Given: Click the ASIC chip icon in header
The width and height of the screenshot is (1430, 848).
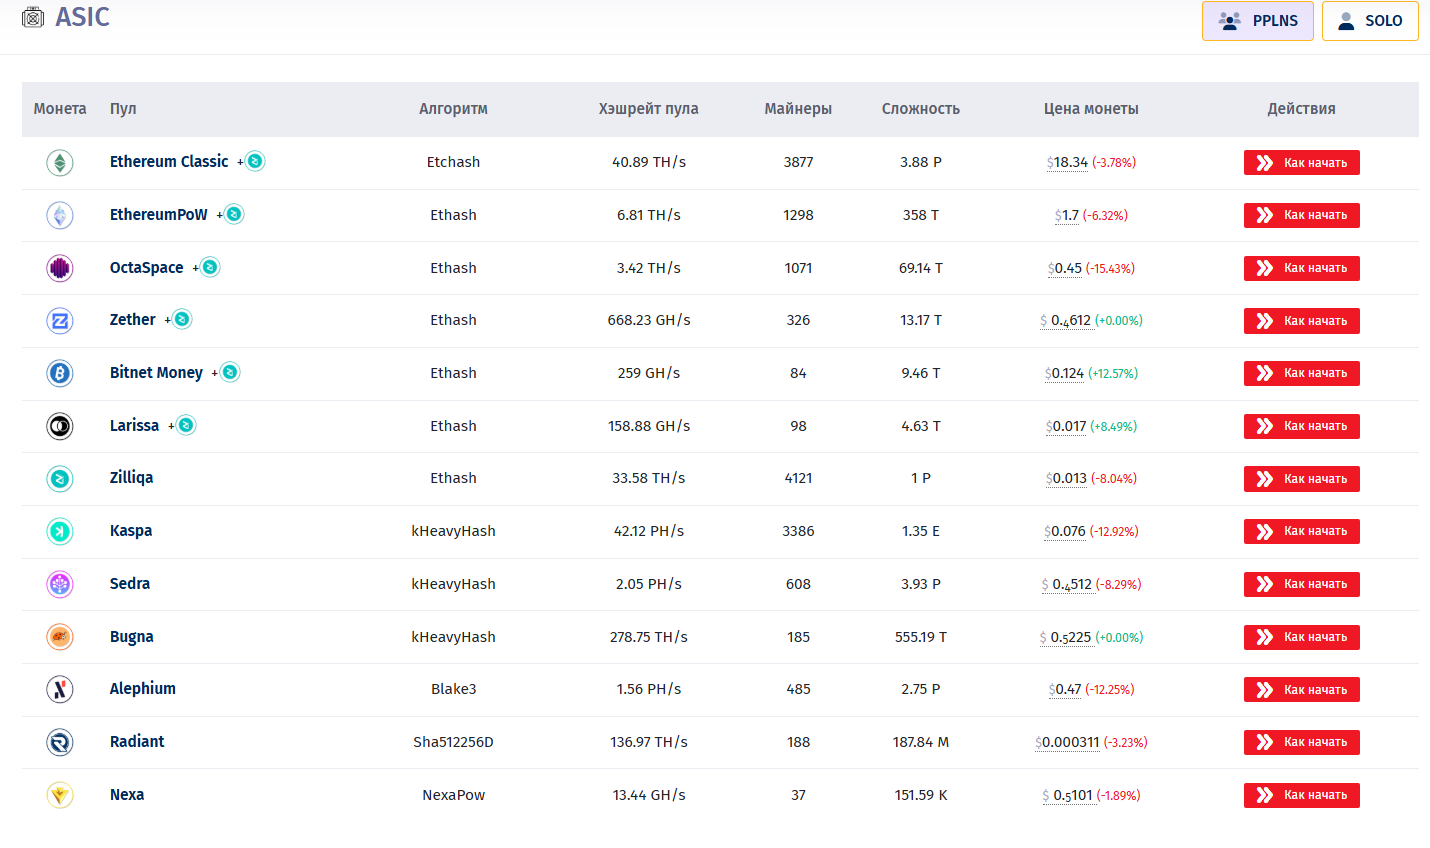Looking at the screenshot, I should point(33,17).
